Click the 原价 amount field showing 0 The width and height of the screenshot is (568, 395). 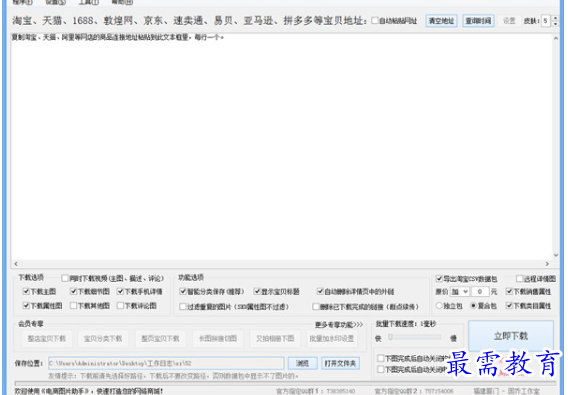click(x=480, y=292)
